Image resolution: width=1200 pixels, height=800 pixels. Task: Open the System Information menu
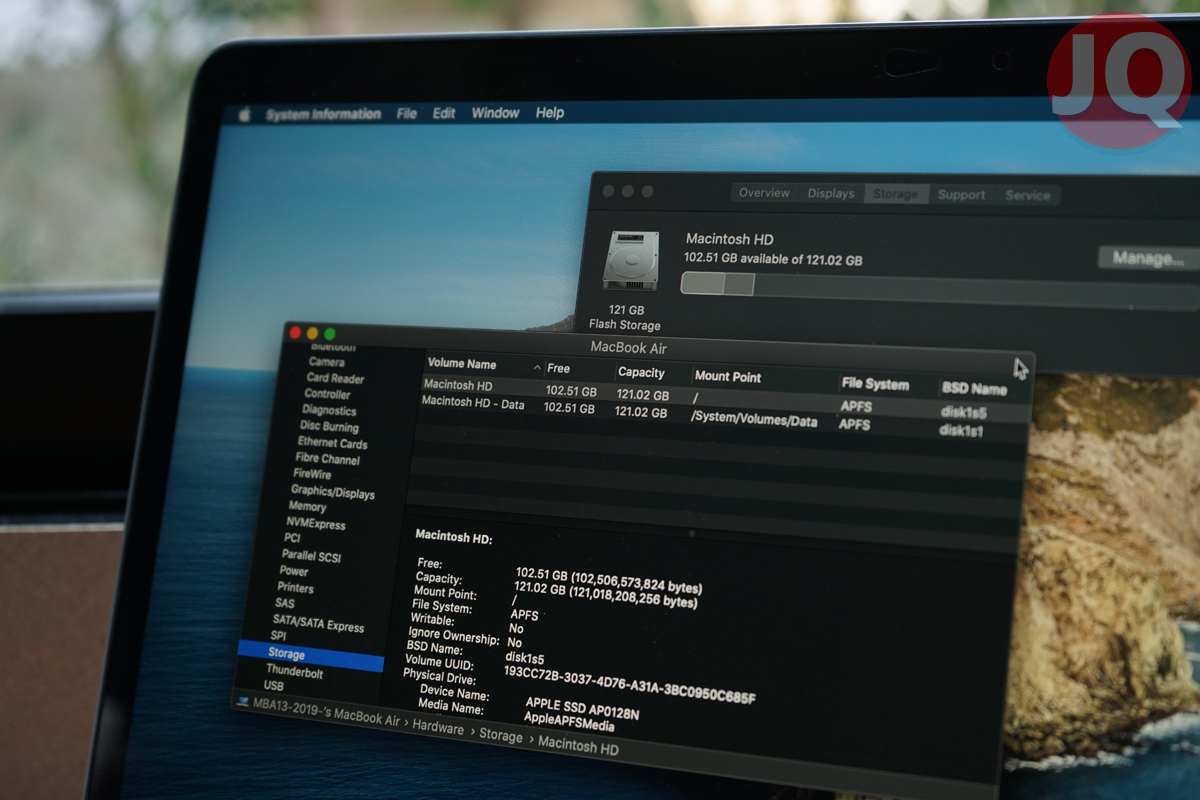click(323, 114)
